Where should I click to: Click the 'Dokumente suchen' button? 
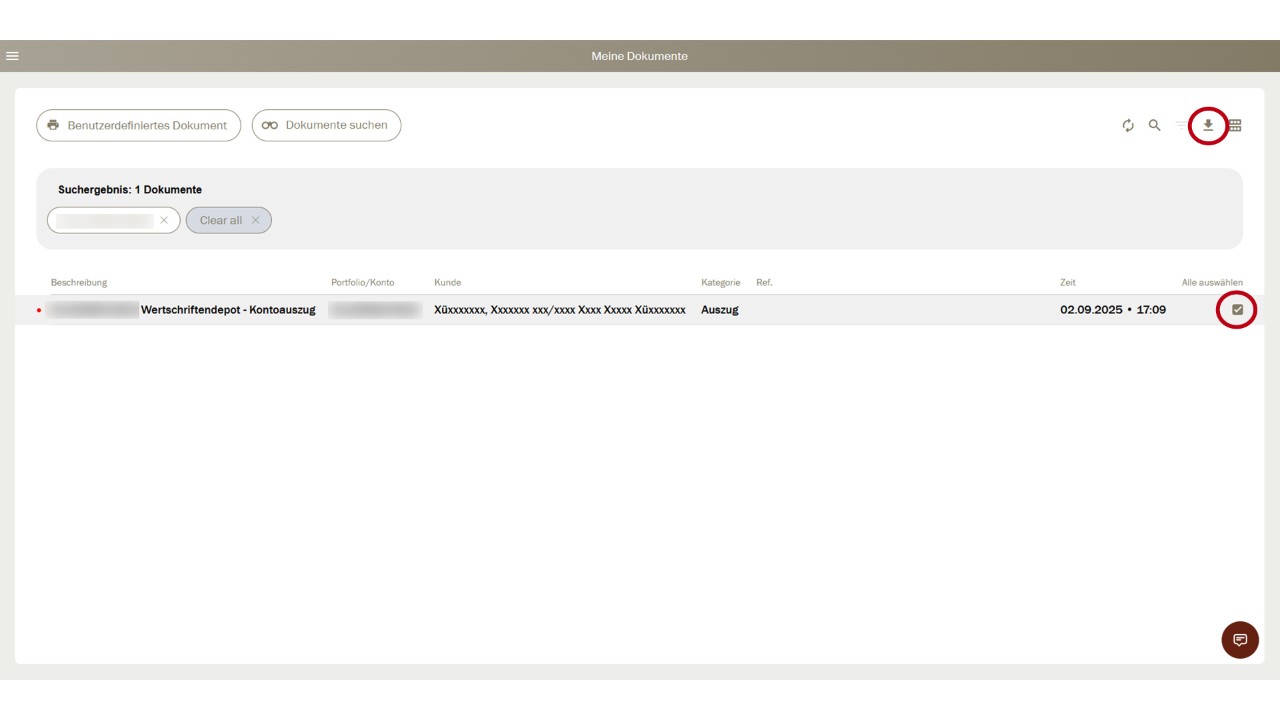point(326,126)
